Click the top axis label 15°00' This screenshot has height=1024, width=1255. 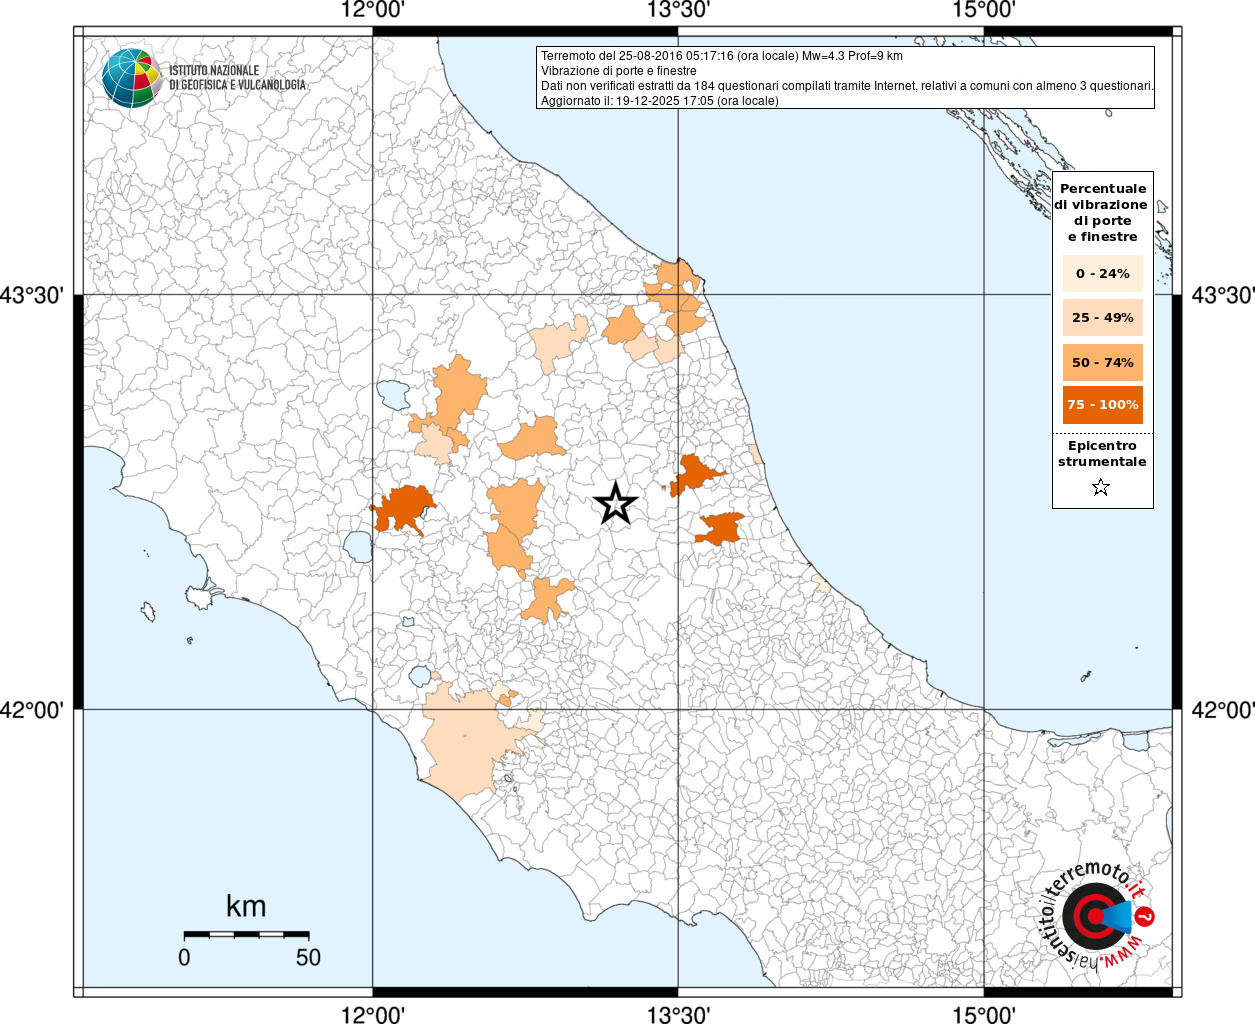pos(984,10)
